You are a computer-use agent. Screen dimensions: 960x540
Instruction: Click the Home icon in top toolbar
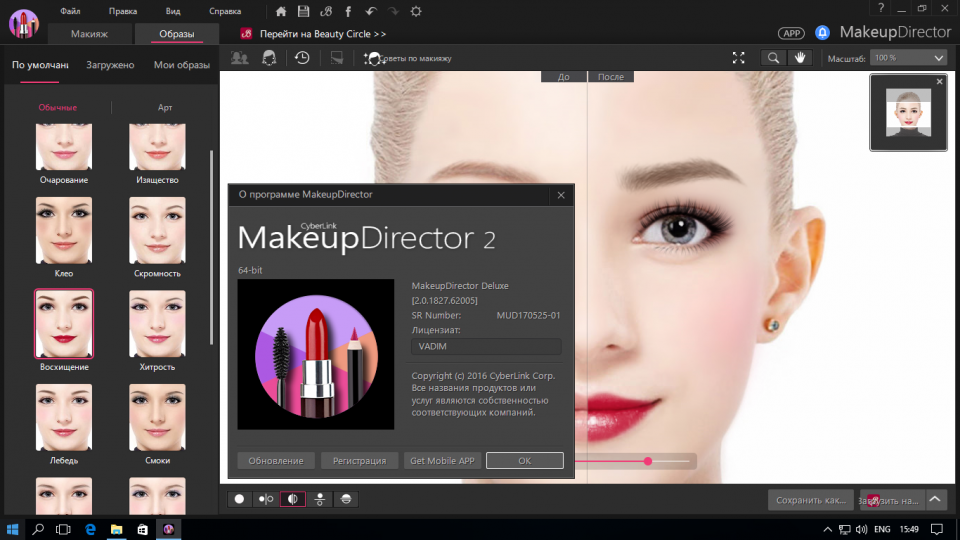[281, 11]
